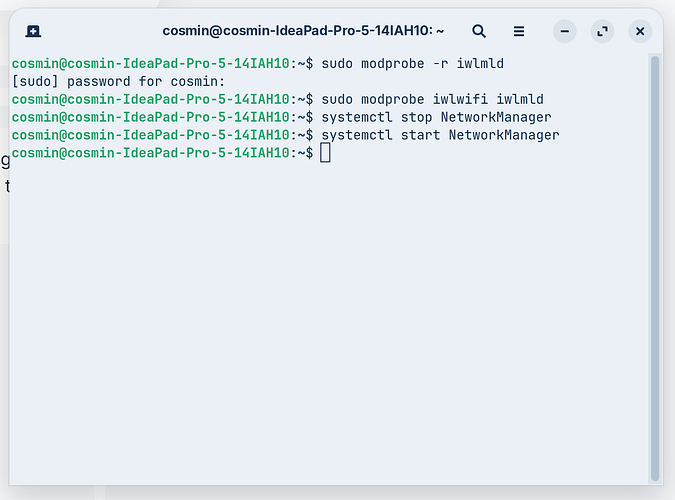Open a new terminal tab
Viewport: 675px width, 500px height.
click(x=33, y=31)
